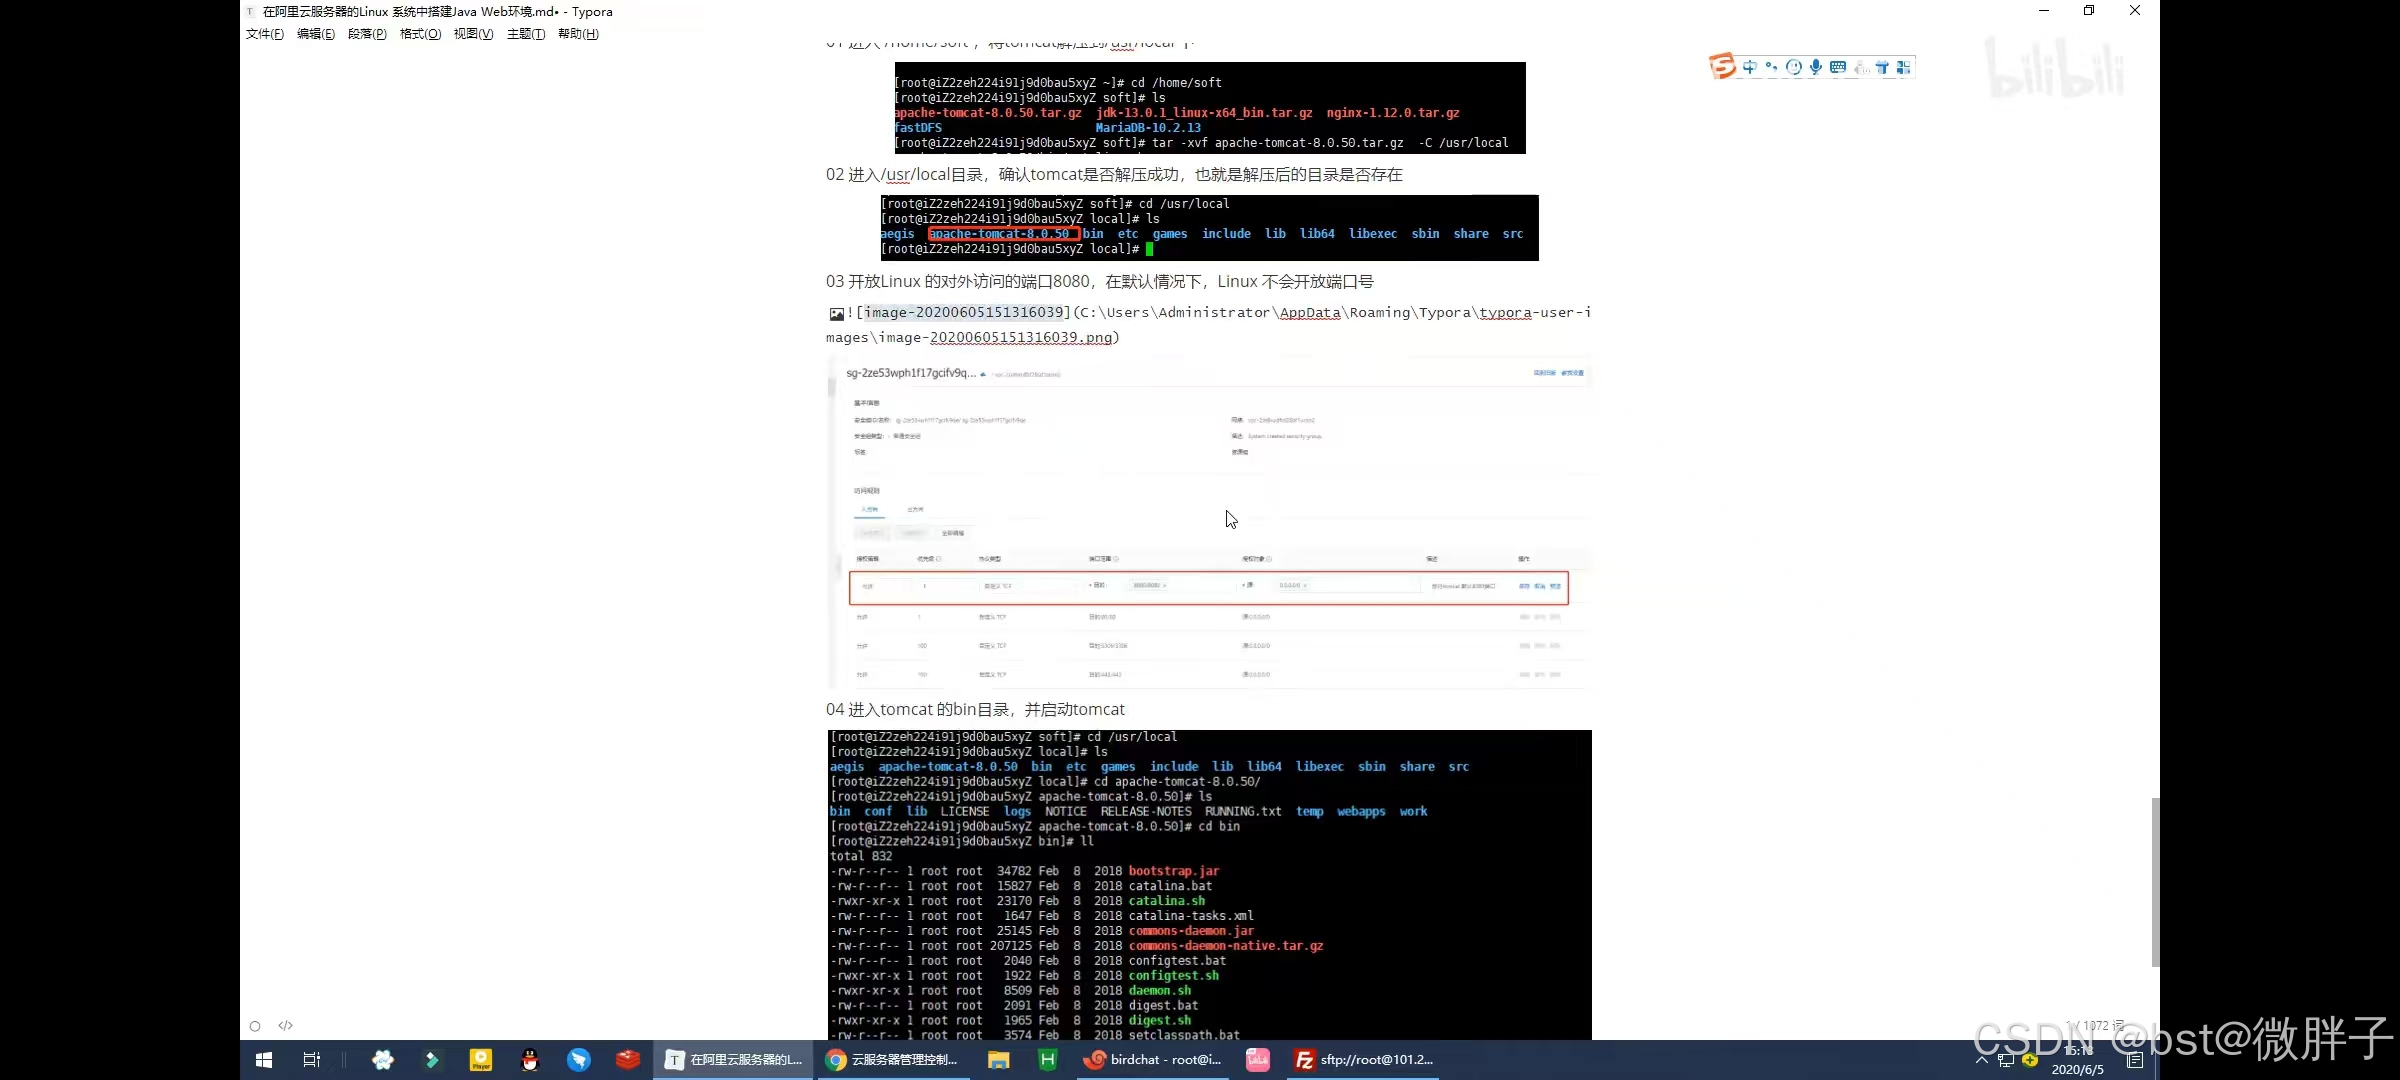The image size is (2400, 1080).
Task: Toggle the sidebar circle icon at bottom-left
Action: pos(255,1026)
